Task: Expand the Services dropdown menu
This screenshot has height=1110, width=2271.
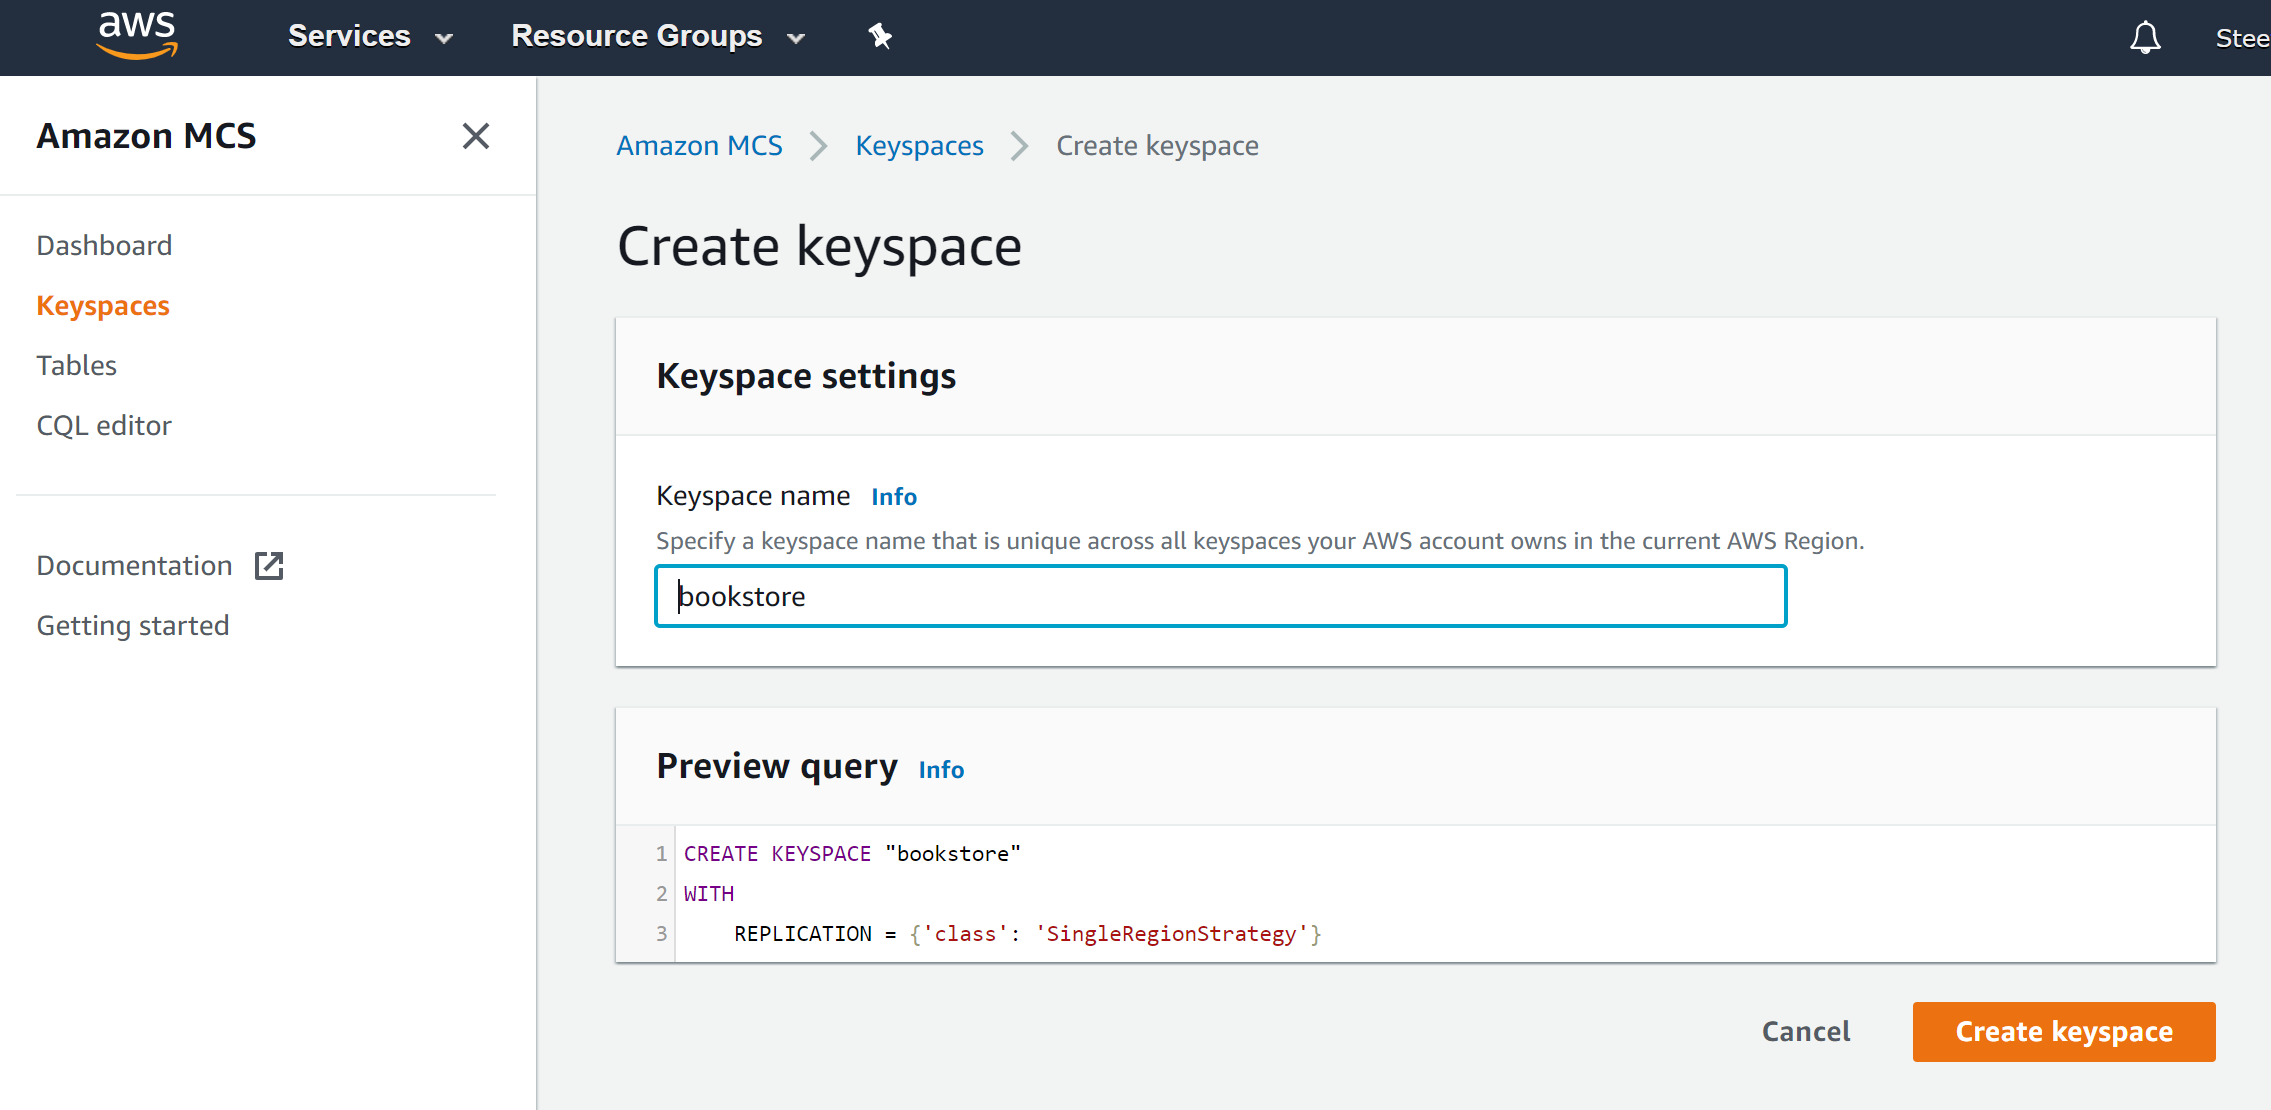Action: (x=371, y=36)
